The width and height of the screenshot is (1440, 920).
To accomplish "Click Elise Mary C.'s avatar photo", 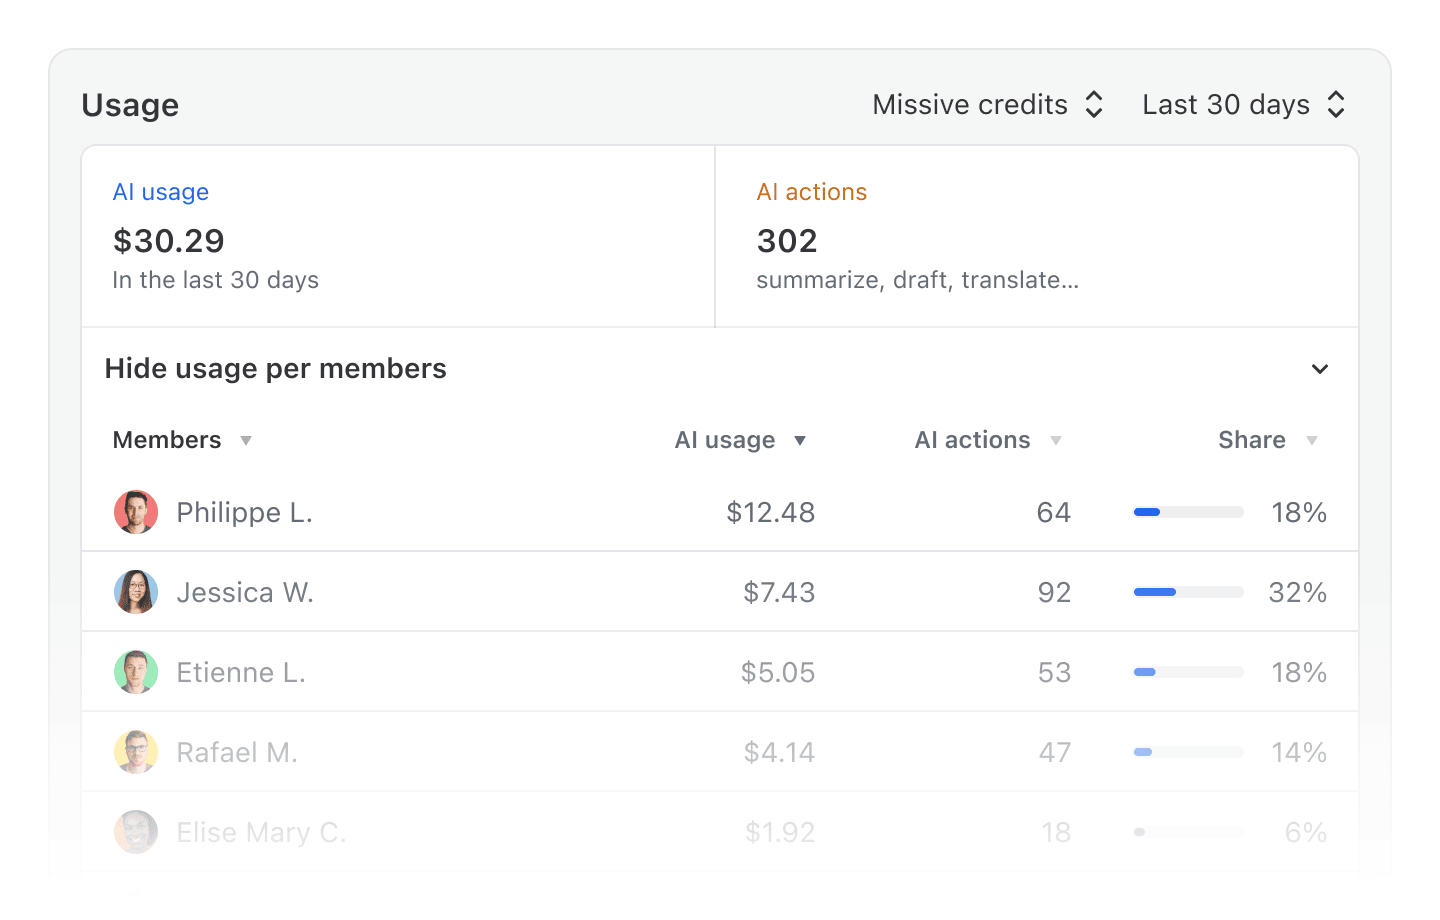I will 136,832.
